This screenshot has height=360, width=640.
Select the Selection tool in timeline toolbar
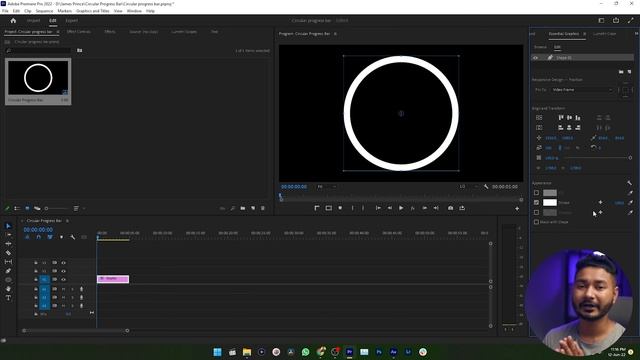[8, 226]
